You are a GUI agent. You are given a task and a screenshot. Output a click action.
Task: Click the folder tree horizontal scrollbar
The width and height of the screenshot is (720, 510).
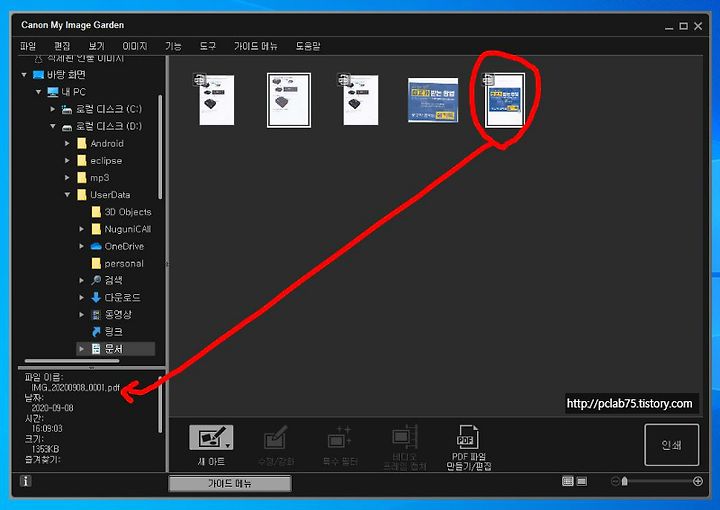pos(72,361)
